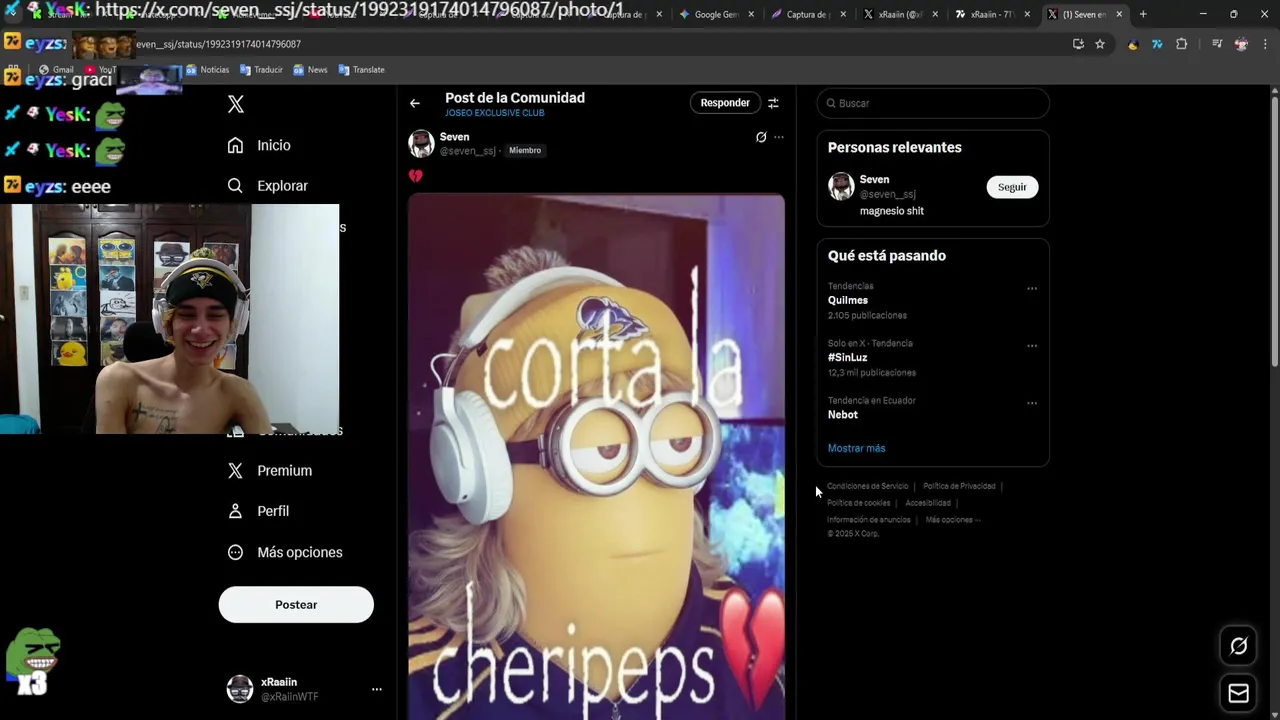Click the 7TV extension icon

pyautogui.click(x=1157, y=44)
